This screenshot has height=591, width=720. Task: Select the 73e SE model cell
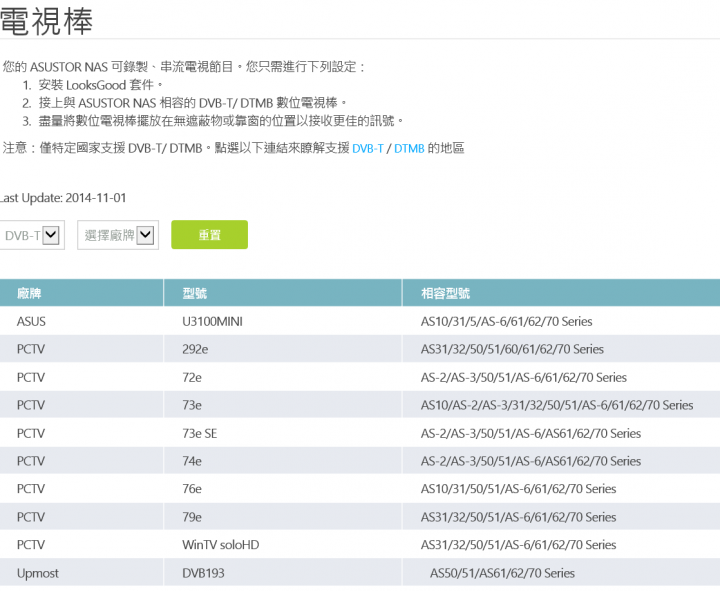pos(283,433)
